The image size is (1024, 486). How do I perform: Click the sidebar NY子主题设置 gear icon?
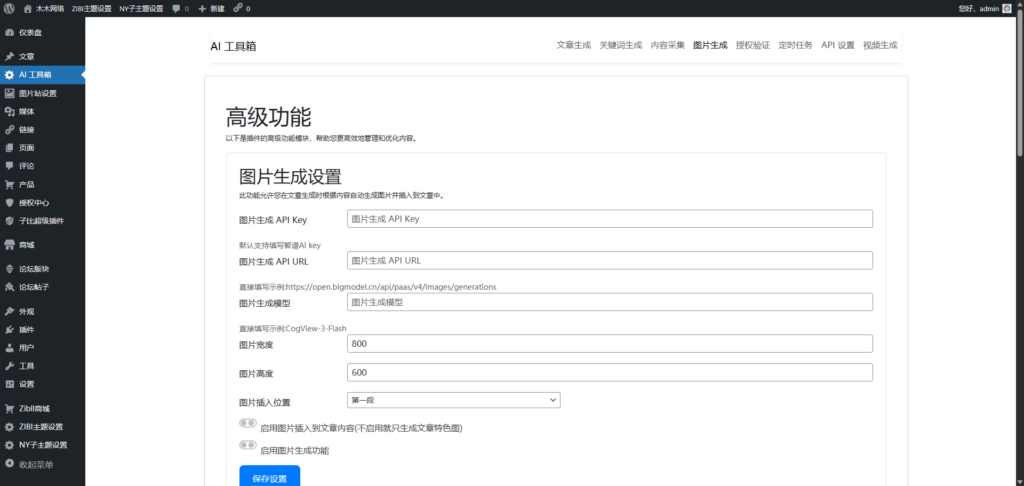point(9,445)
